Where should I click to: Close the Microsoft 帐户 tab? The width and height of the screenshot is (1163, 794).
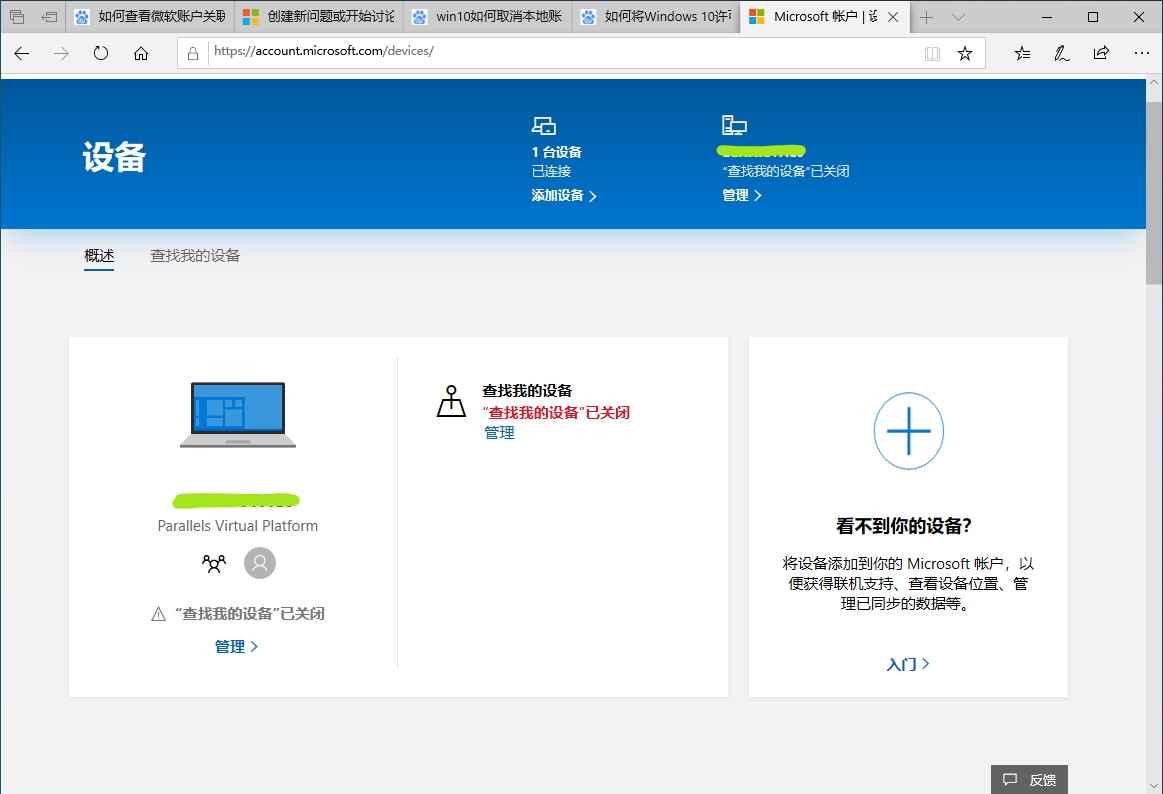point(894,17)
